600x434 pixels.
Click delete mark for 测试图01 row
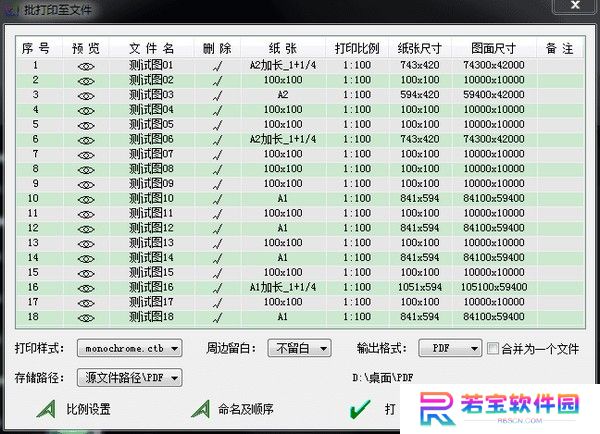pyautogui.click(x=217, y=66)
